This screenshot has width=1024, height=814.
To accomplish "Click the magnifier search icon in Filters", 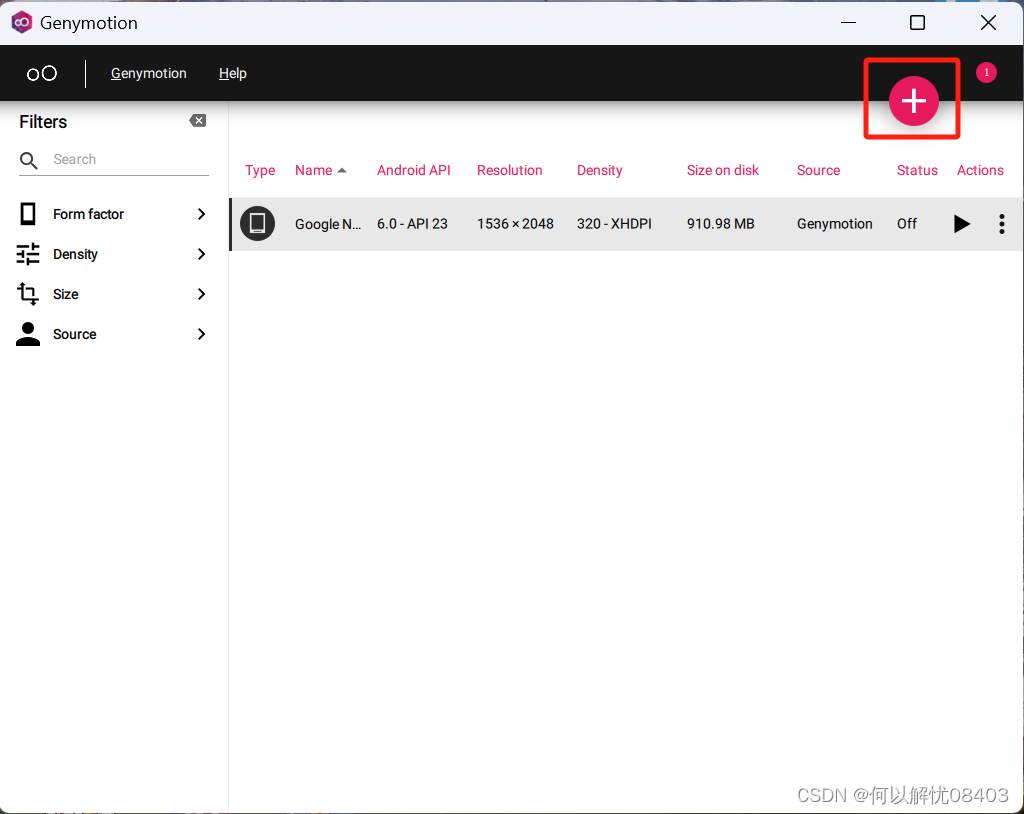I will click(29, 160).
